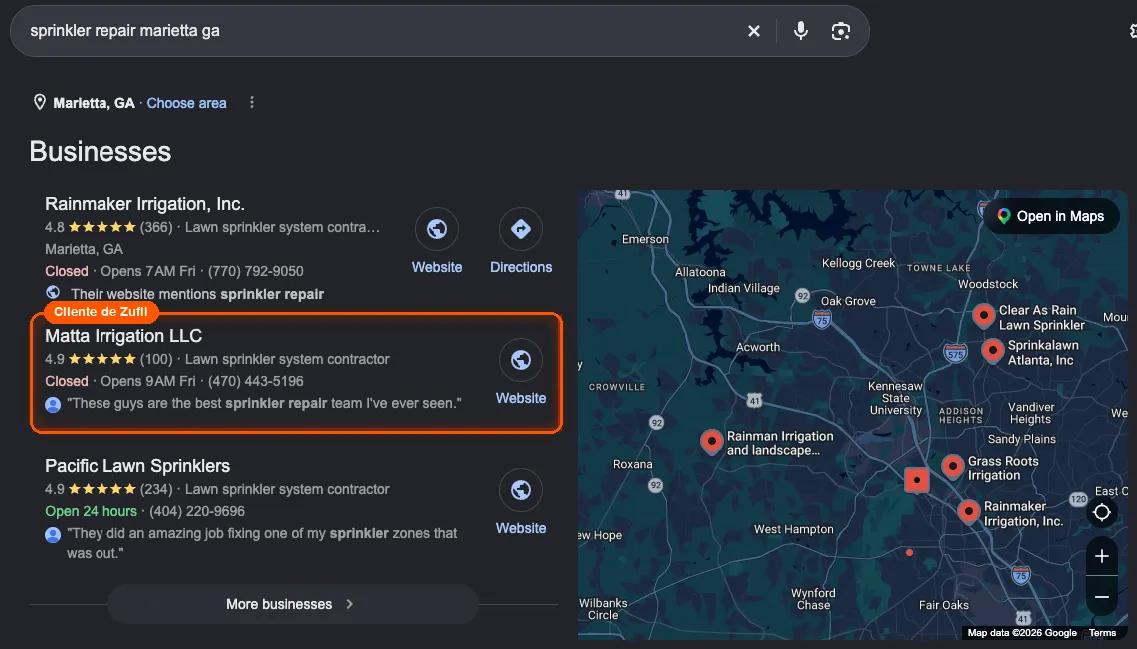Click Website globe icon for Rainmaker Irrigation
The height and width of the screenshot is (649, 1137).
[437, 229]
